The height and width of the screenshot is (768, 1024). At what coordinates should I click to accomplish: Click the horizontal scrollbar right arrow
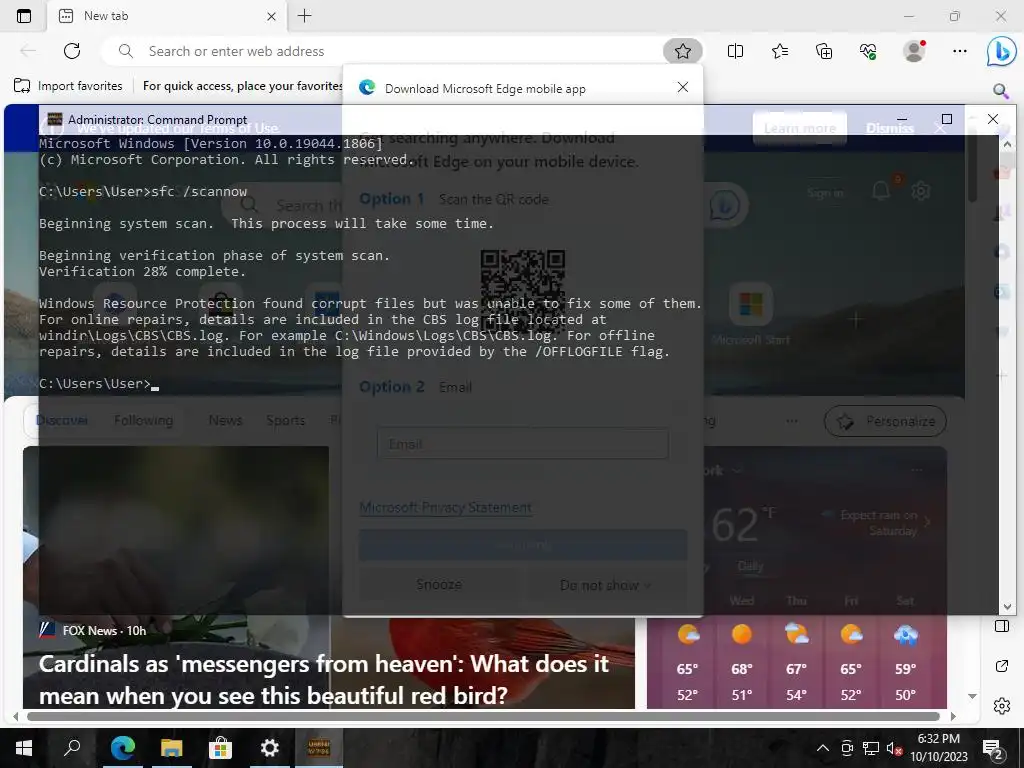click(x=953, y=716)
